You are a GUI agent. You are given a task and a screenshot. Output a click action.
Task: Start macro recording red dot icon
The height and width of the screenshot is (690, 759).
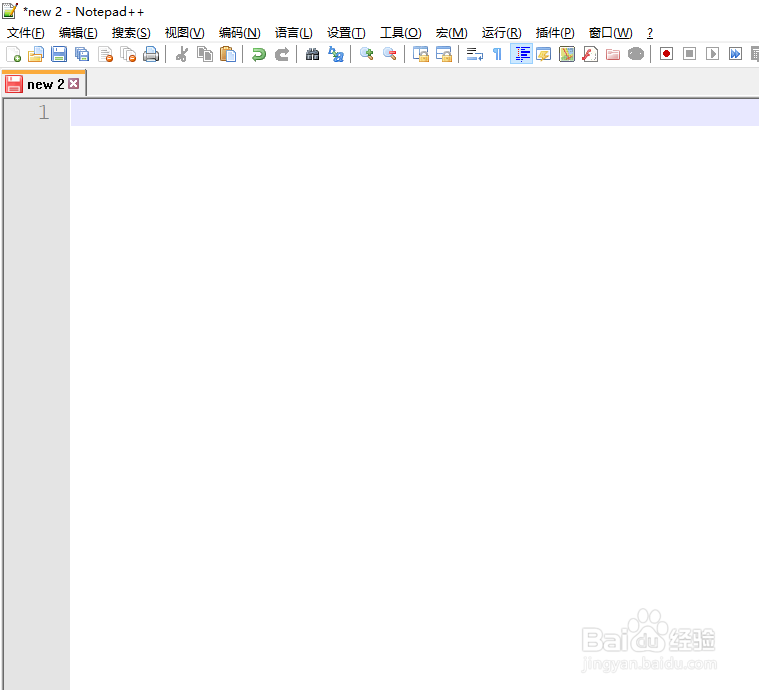pyautogui.click(x=667, y=54)
